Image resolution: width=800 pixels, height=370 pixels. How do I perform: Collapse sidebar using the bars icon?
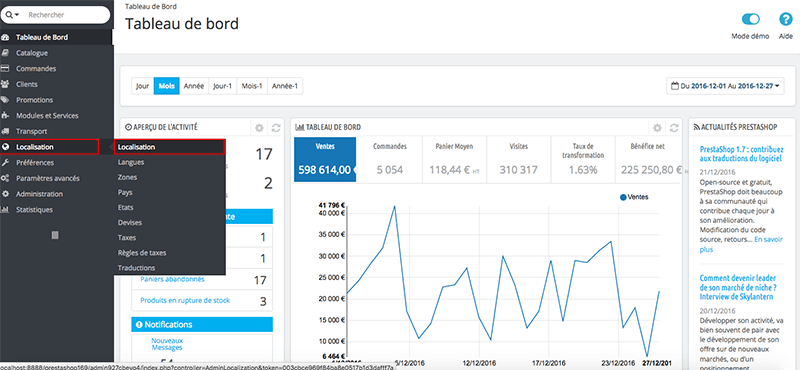(56, 235)
